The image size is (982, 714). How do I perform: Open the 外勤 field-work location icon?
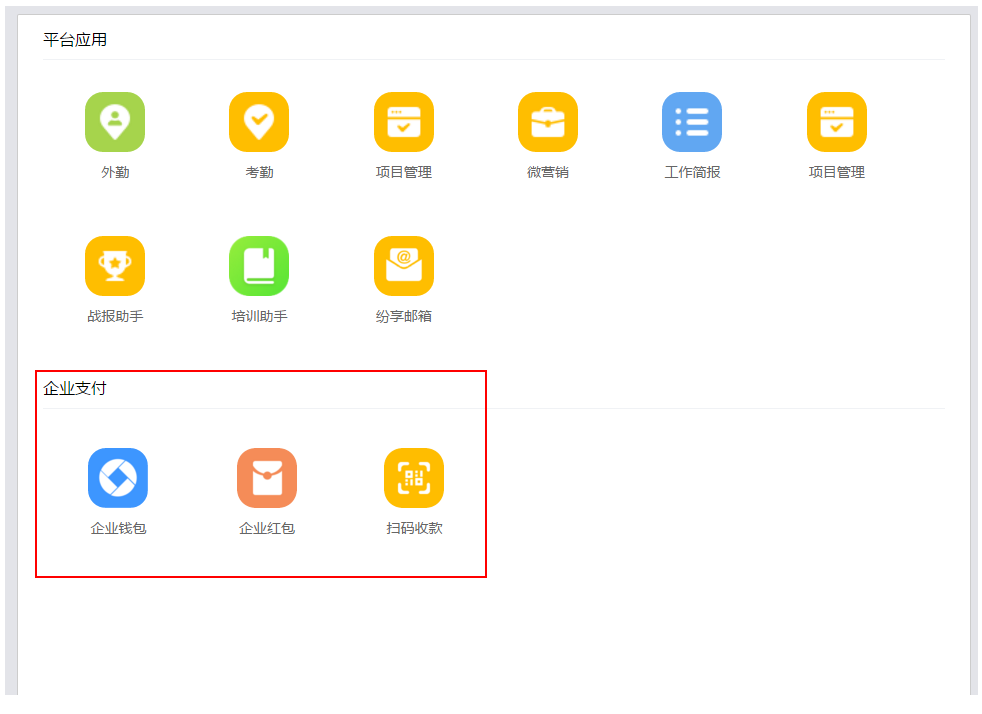(115, 122)
